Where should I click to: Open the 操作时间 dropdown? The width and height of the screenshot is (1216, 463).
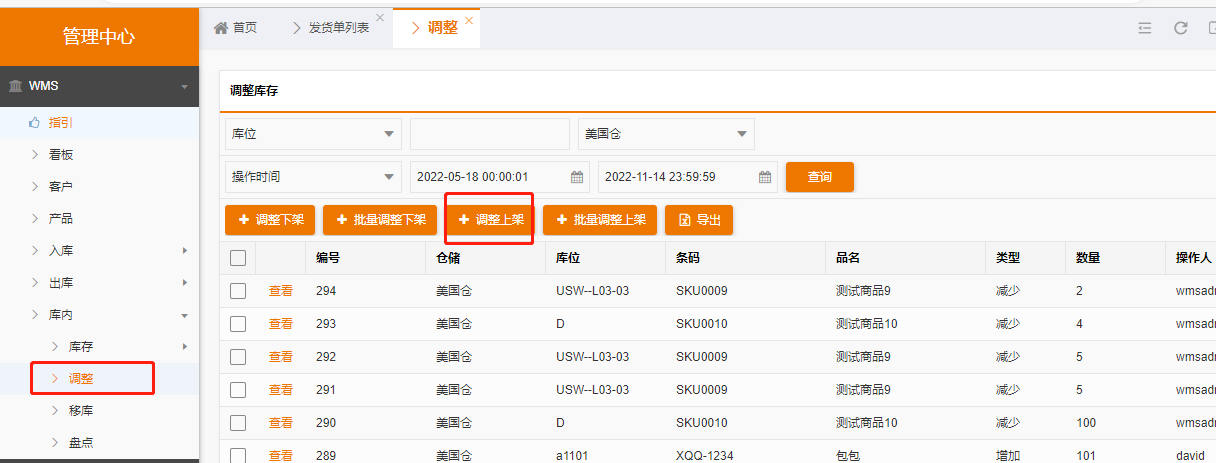[x=313, y=177]
